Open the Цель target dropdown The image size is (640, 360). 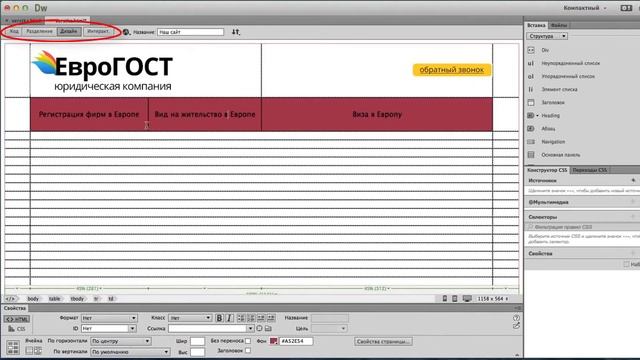coord(329,329)
